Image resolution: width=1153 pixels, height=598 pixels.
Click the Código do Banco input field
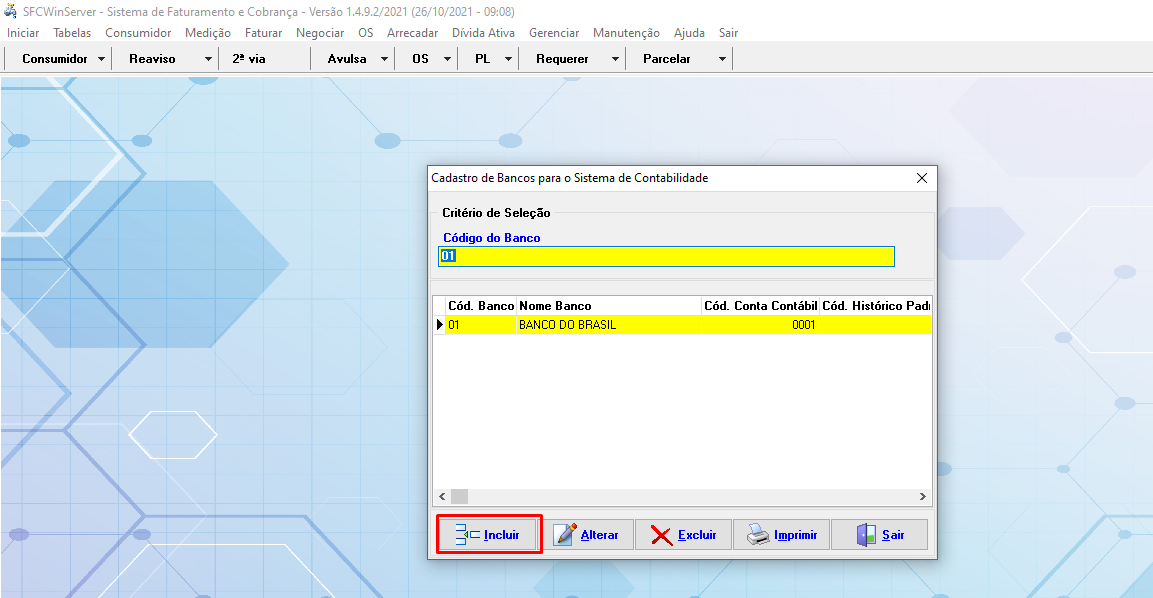coord(666,257)
